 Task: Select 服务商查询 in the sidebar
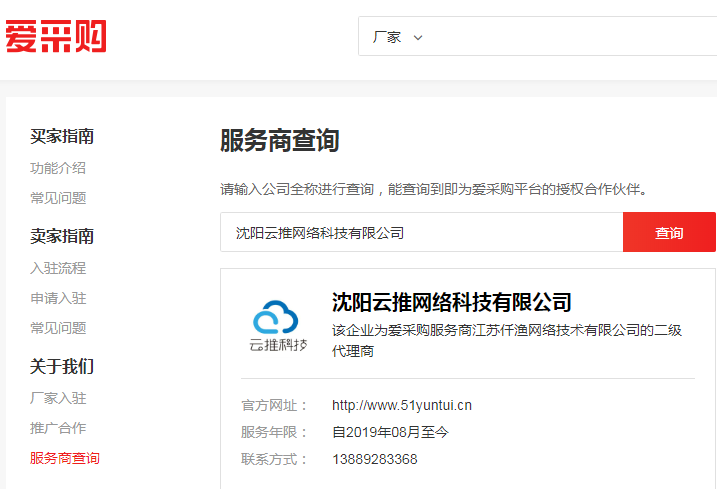click(65, 458)
